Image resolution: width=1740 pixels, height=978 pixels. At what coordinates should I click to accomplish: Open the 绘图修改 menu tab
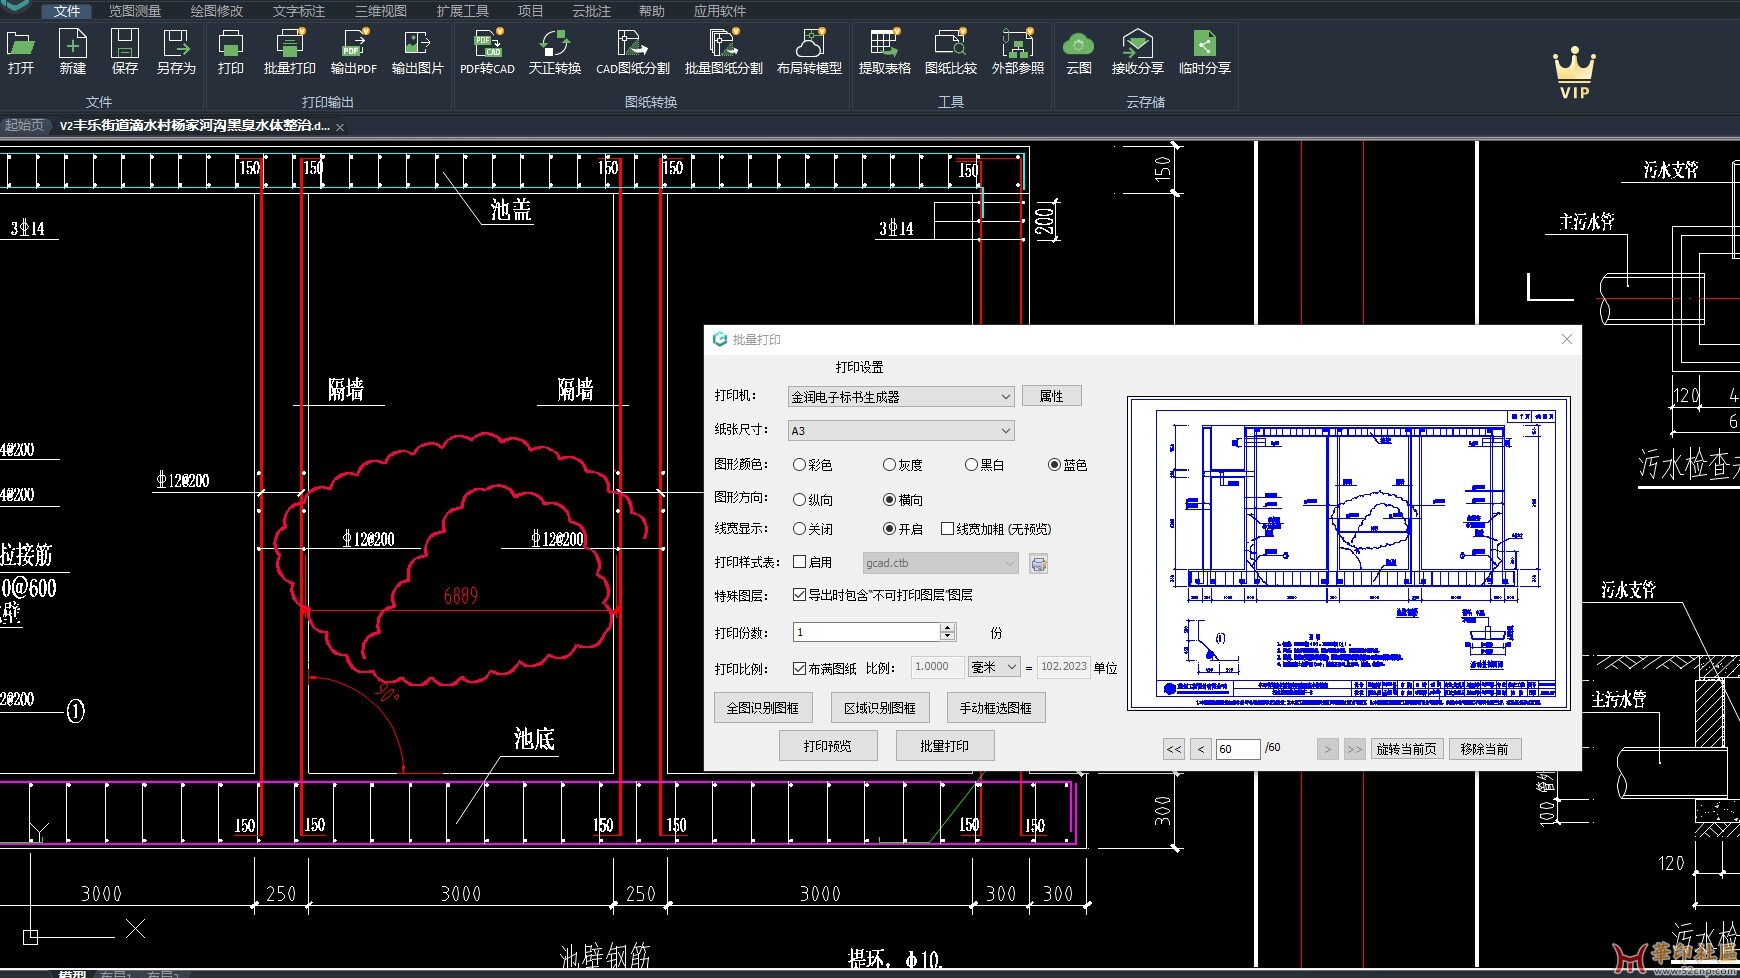217,11
